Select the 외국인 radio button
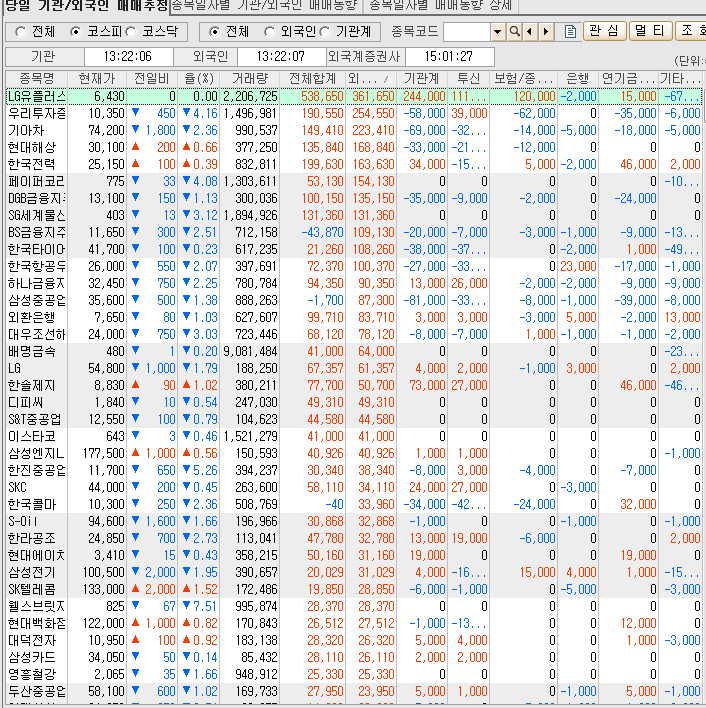The image size is (706, 708). 269,32
